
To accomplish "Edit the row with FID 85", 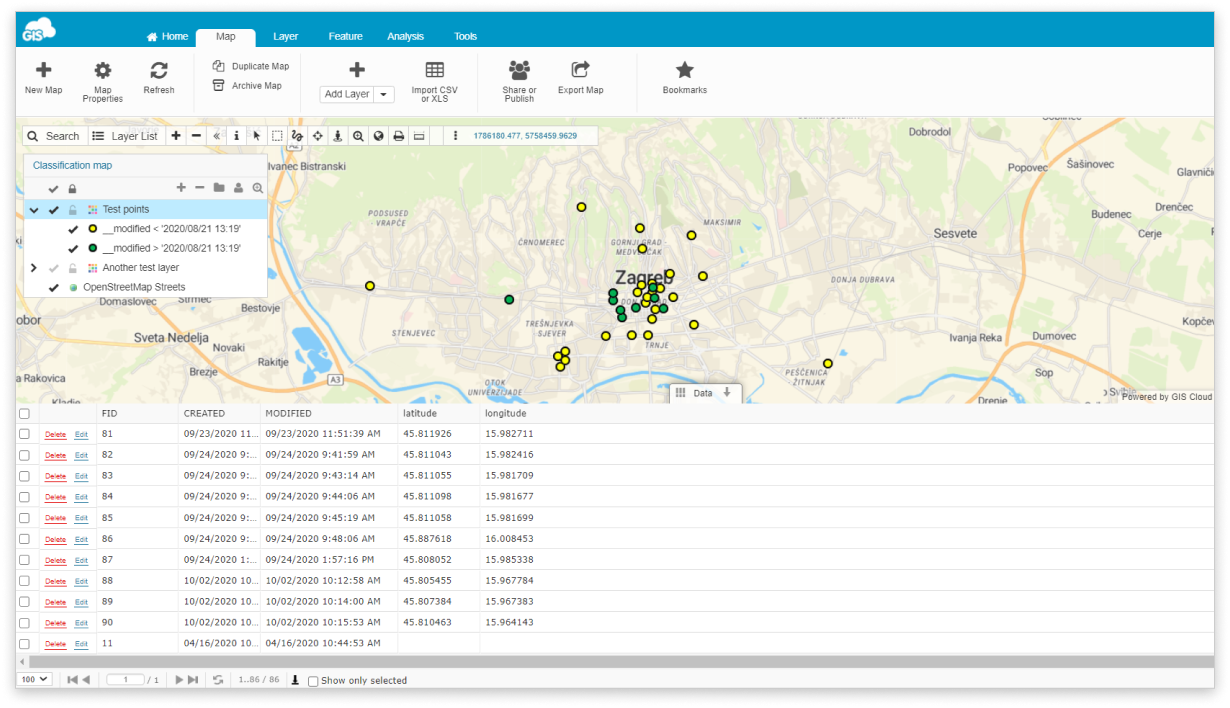I will click(80, 518).
